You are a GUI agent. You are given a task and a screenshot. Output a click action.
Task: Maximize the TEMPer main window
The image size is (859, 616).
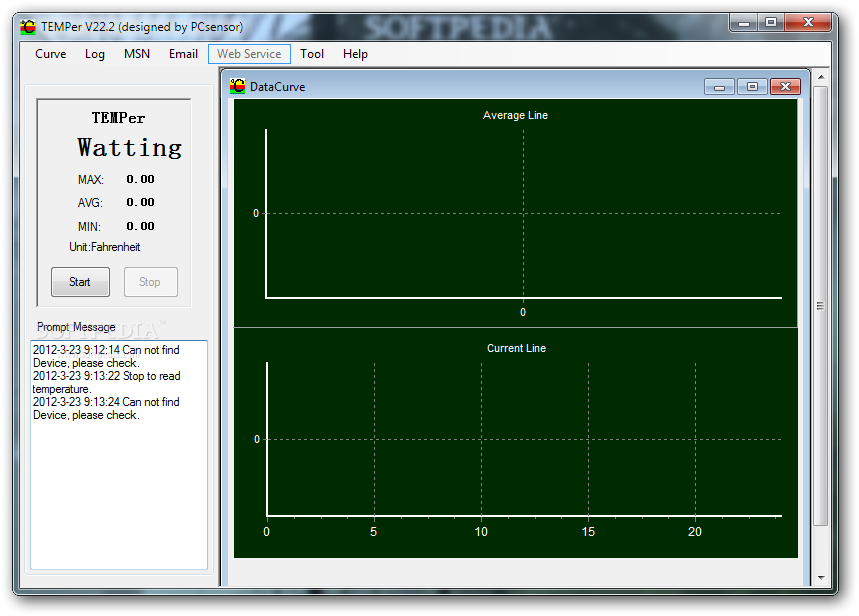(771, 22)
